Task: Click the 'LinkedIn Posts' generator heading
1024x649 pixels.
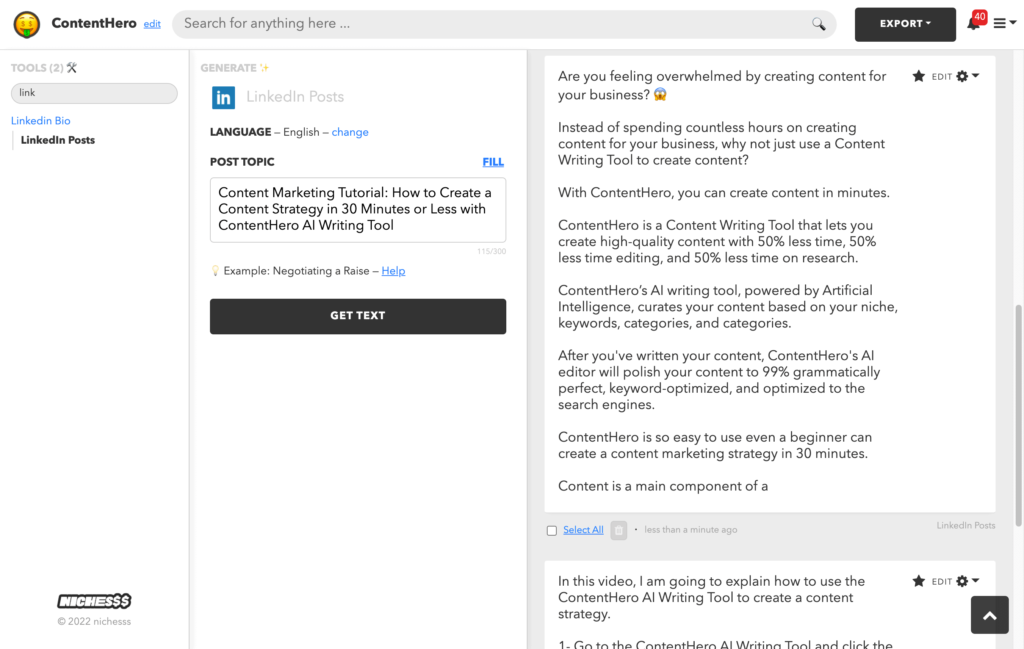Action: click(x=295, y=97)
